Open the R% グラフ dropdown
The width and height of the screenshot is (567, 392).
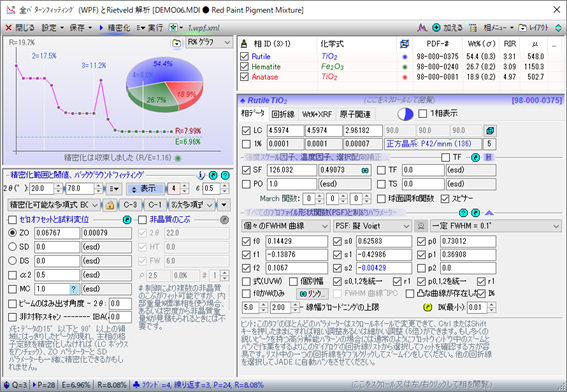coord(209,43)
